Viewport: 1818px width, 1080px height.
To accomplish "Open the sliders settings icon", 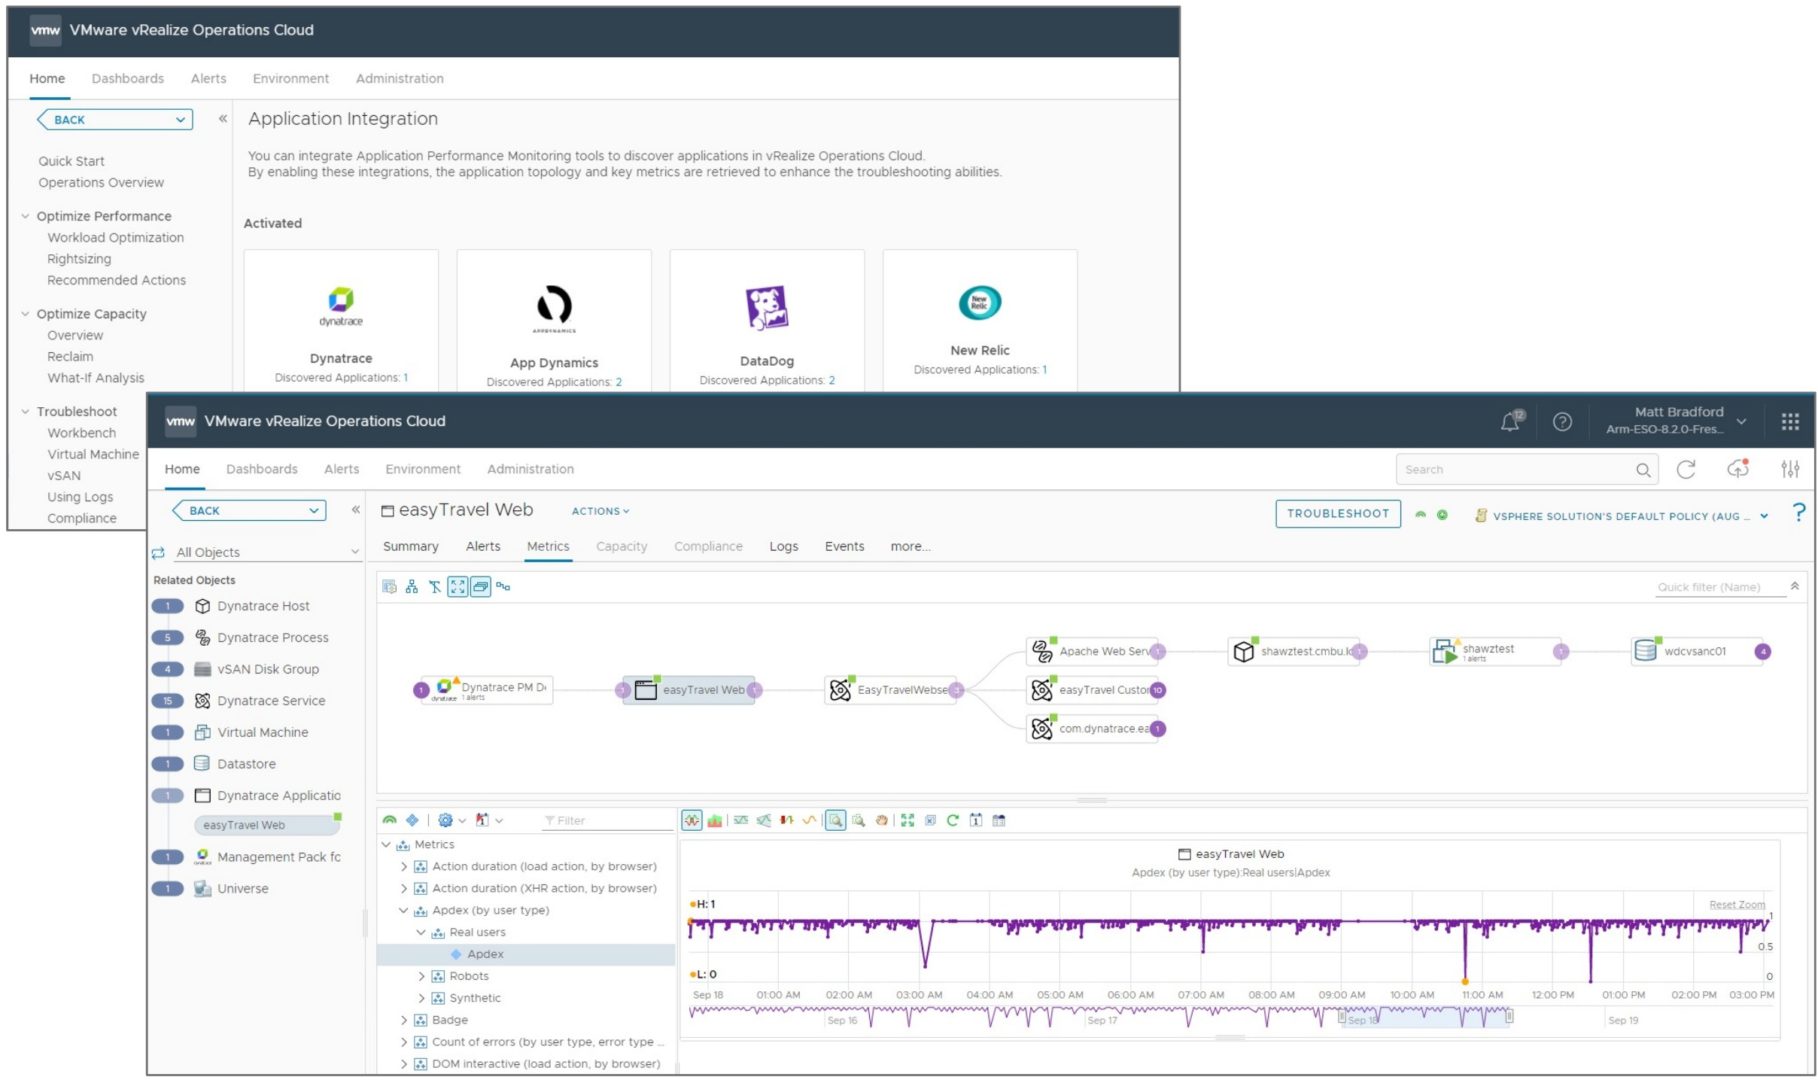I will click(1789, 469).
